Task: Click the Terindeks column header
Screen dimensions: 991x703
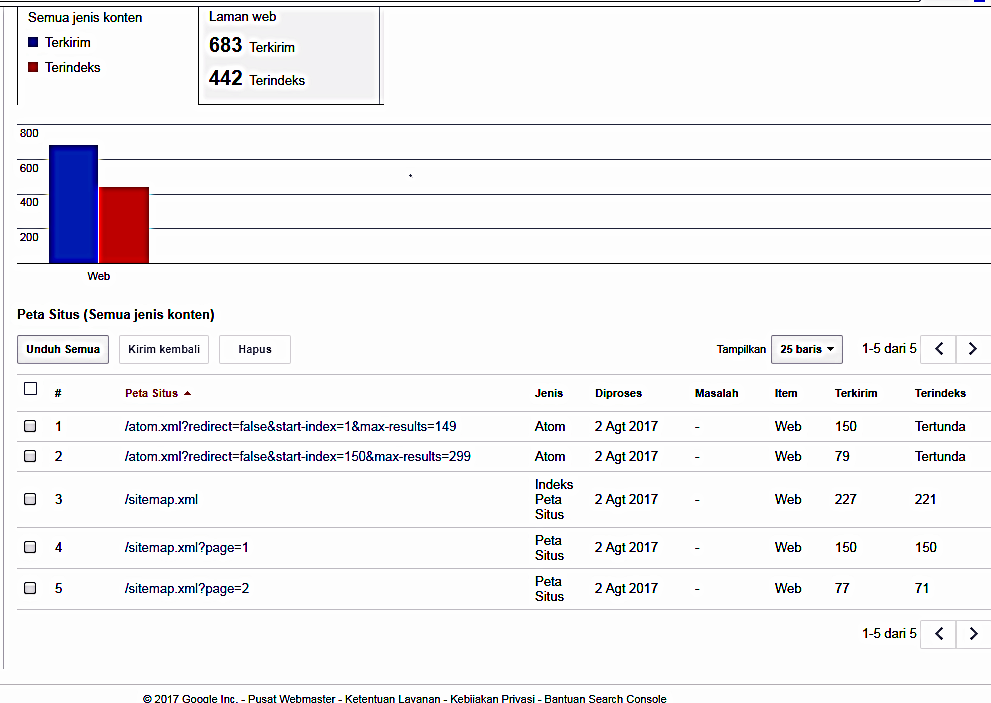Action: click(x=940, y=393)
